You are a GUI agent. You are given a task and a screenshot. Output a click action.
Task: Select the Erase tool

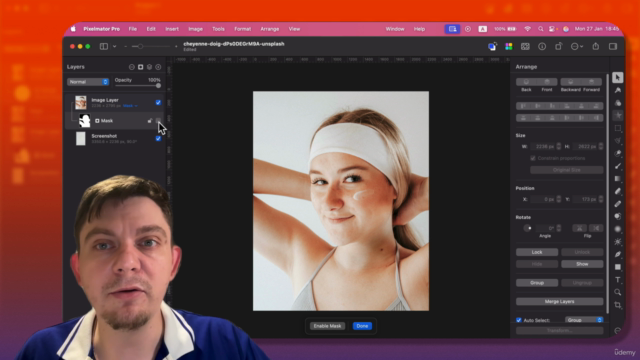point(618,191)
